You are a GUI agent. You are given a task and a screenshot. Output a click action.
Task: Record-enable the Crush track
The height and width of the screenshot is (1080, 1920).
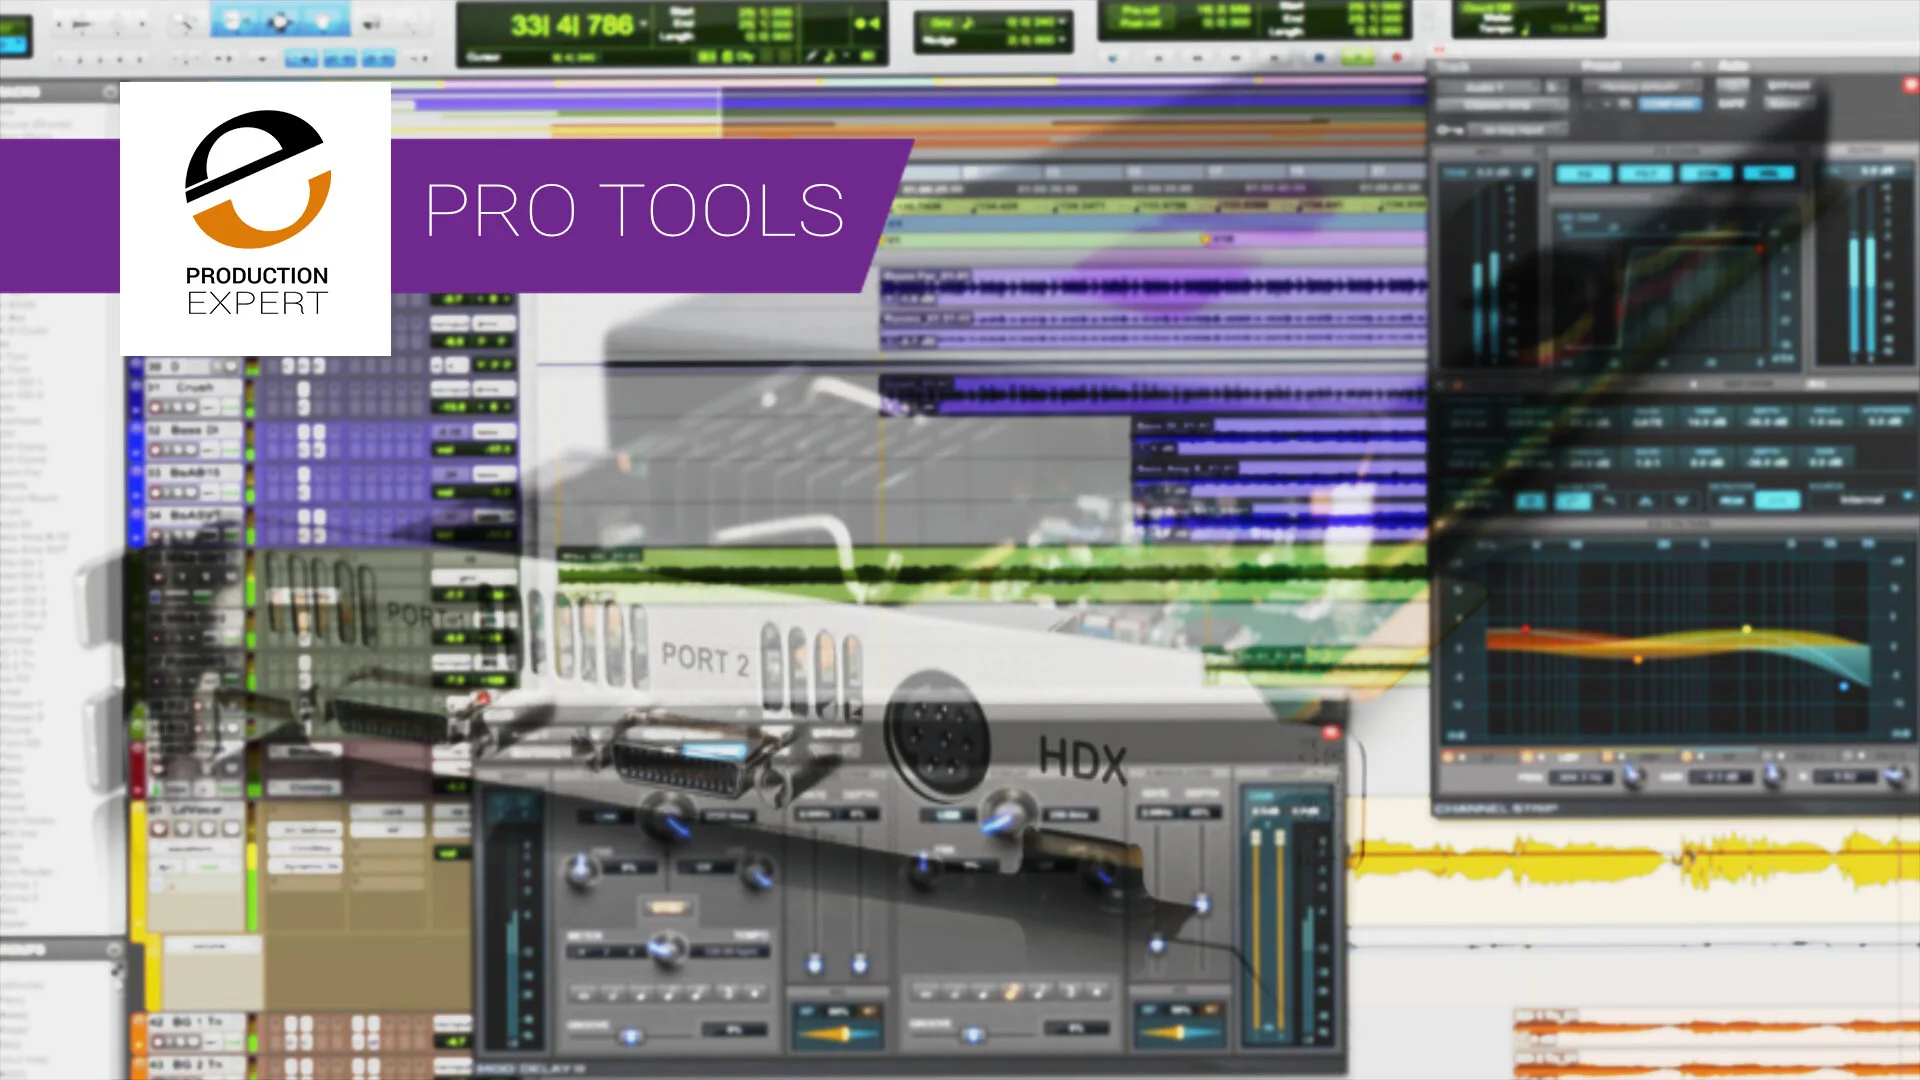click(x=154, y=408)
